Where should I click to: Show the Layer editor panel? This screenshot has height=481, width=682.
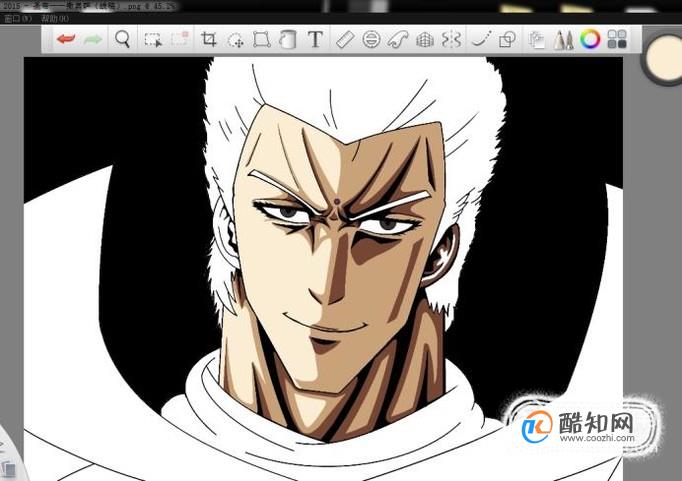pos(537,40)
